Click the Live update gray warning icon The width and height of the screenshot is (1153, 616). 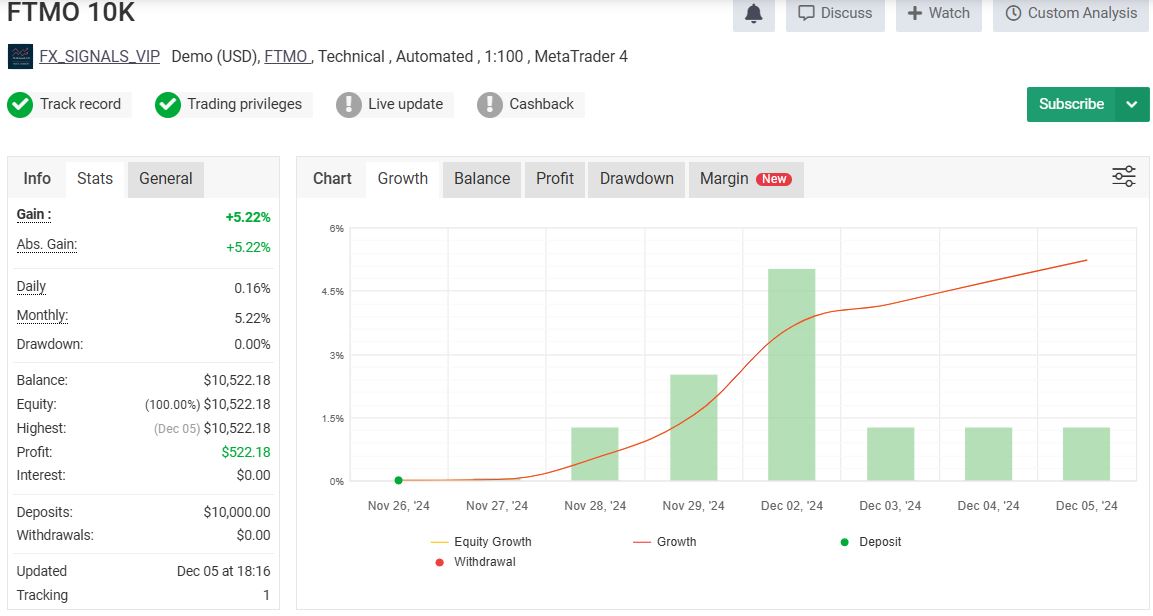point(349,104)
